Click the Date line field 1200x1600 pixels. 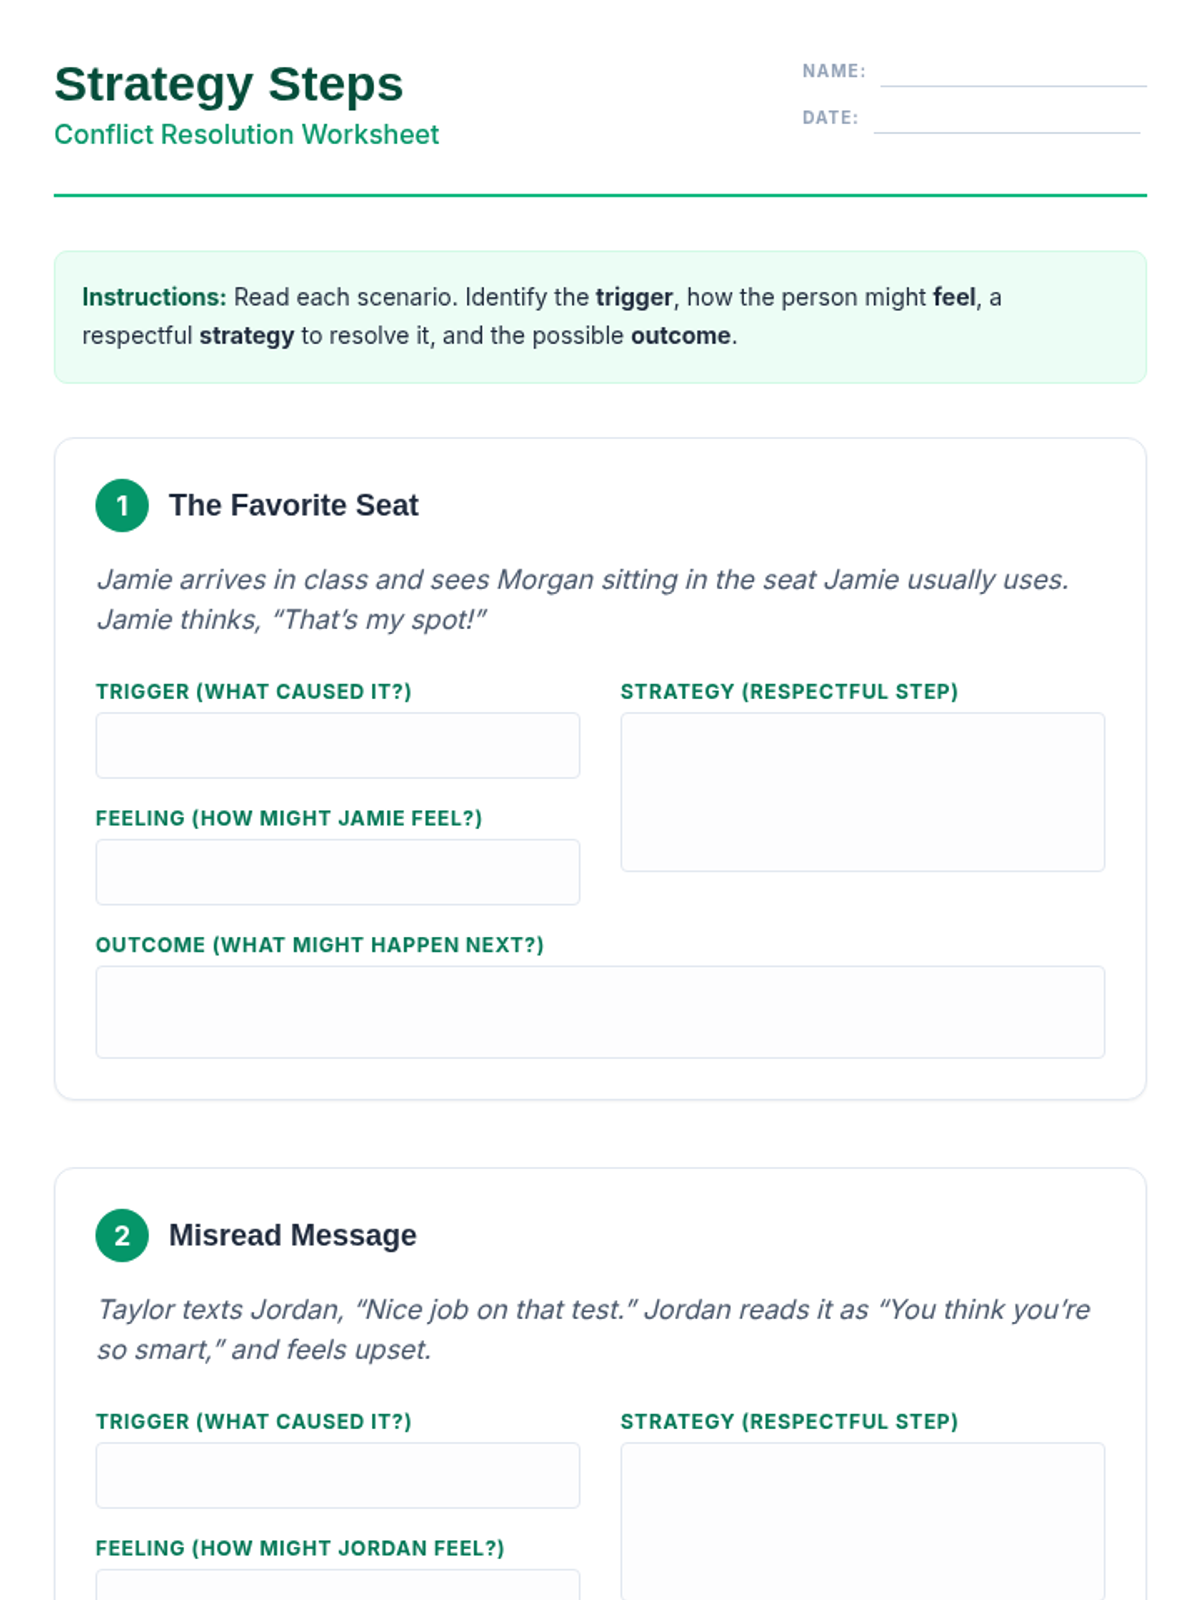(x=1006, y=119)
